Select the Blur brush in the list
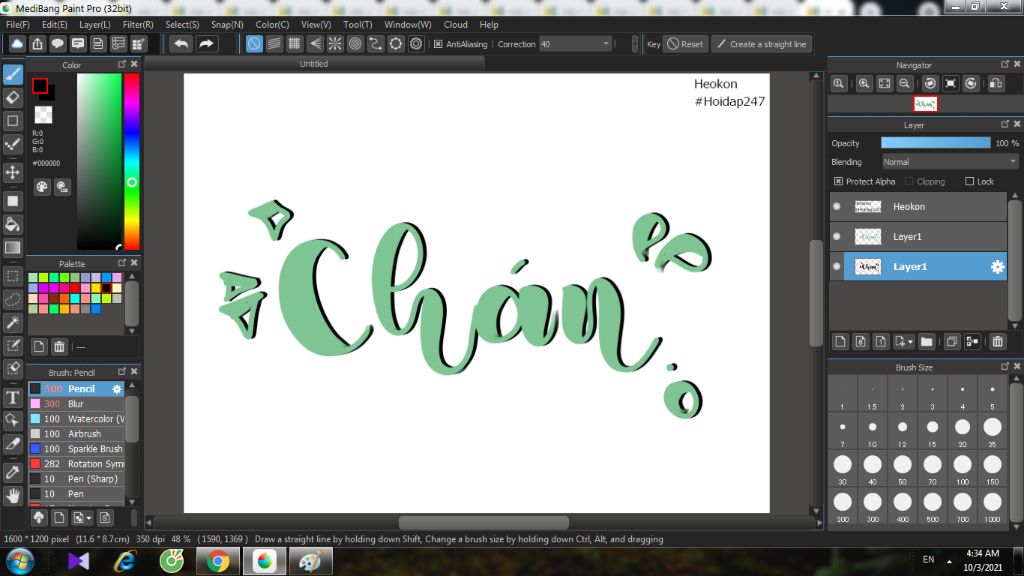This screenshot has width=1024, height=576. [x=76, y=404]
